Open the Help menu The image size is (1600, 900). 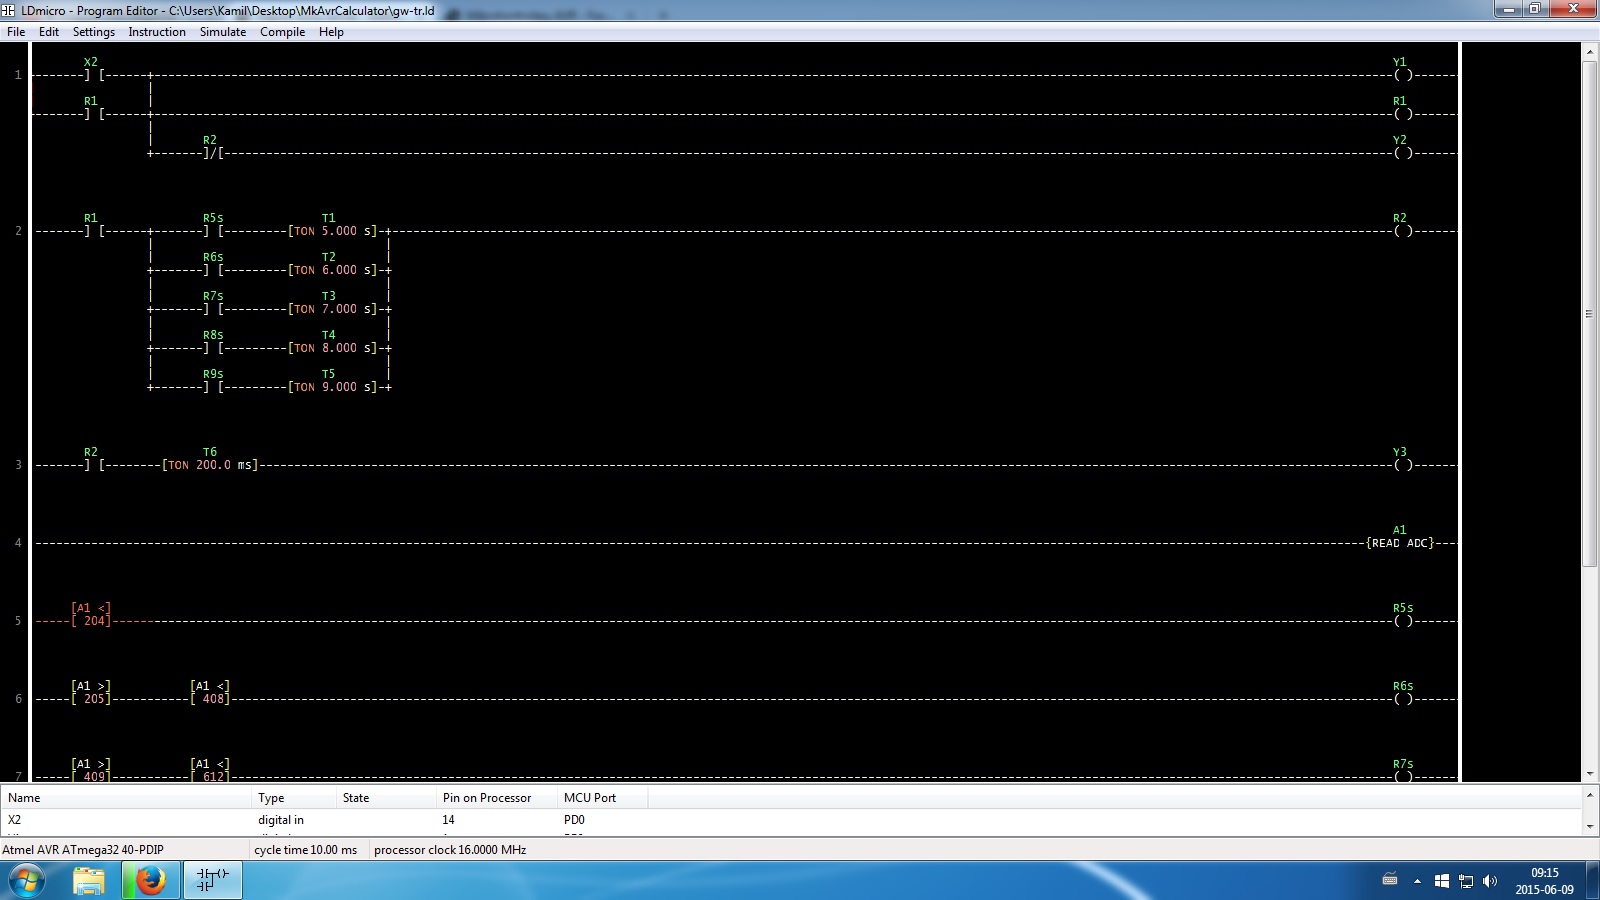331,32
